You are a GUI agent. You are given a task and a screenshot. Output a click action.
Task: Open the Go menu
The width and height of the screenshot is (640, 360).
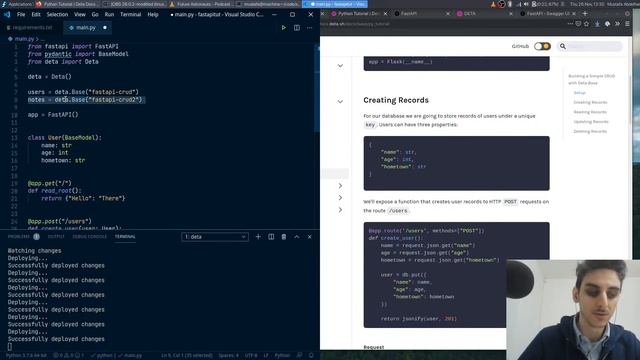95,14
